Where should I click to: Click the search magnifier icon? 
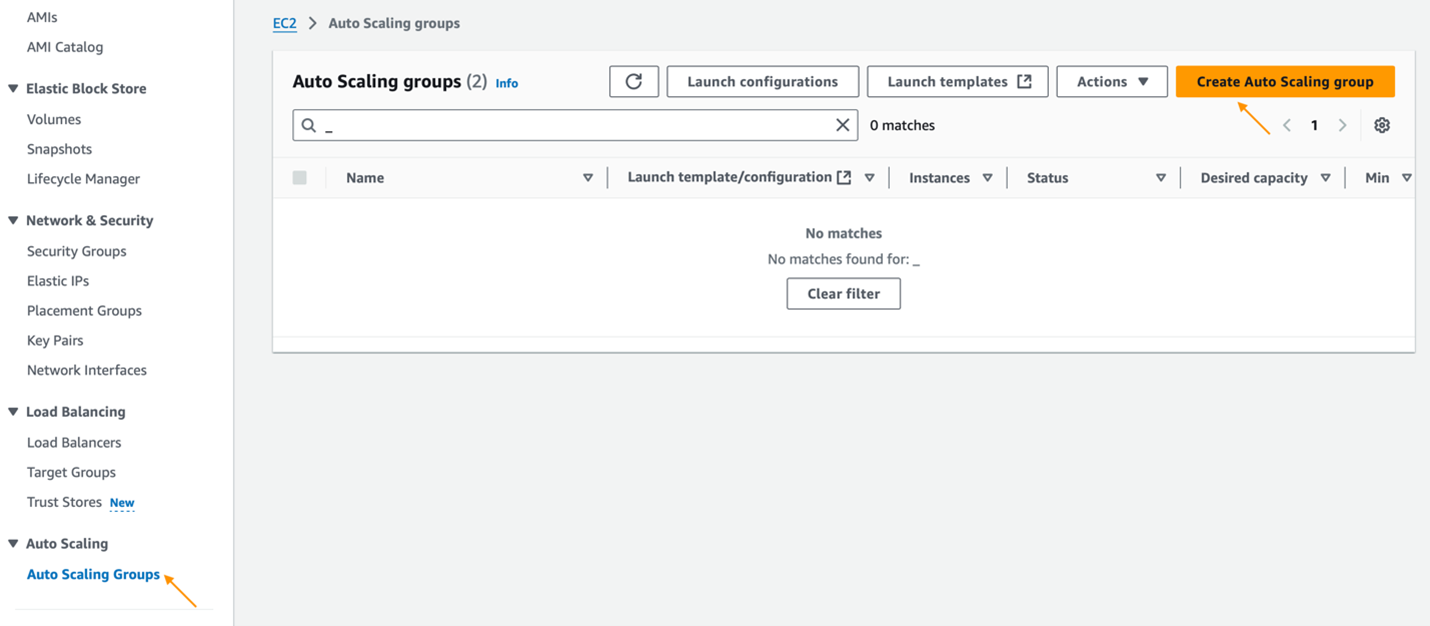tap(307, 124)
